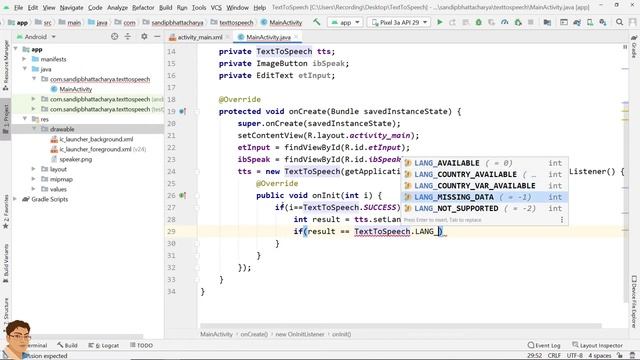Choose LANG_MISSING_DATA completion item
This screenshot has width=640, height=360.
pos(484,197)
